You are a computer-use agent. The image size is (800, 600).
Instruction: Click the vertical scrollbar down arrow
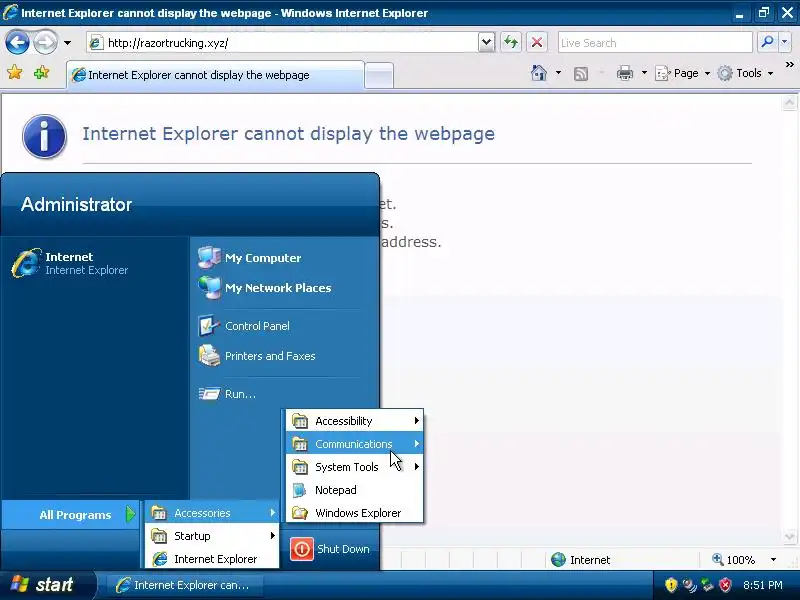(x=789, y=537)
